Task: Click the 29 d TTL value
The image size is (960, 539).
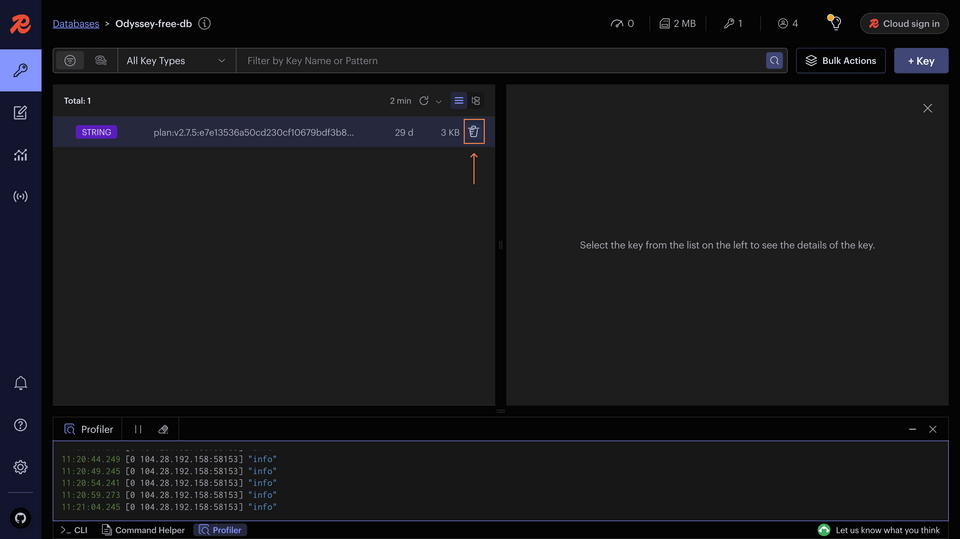Action: click(x=404, y=132)
